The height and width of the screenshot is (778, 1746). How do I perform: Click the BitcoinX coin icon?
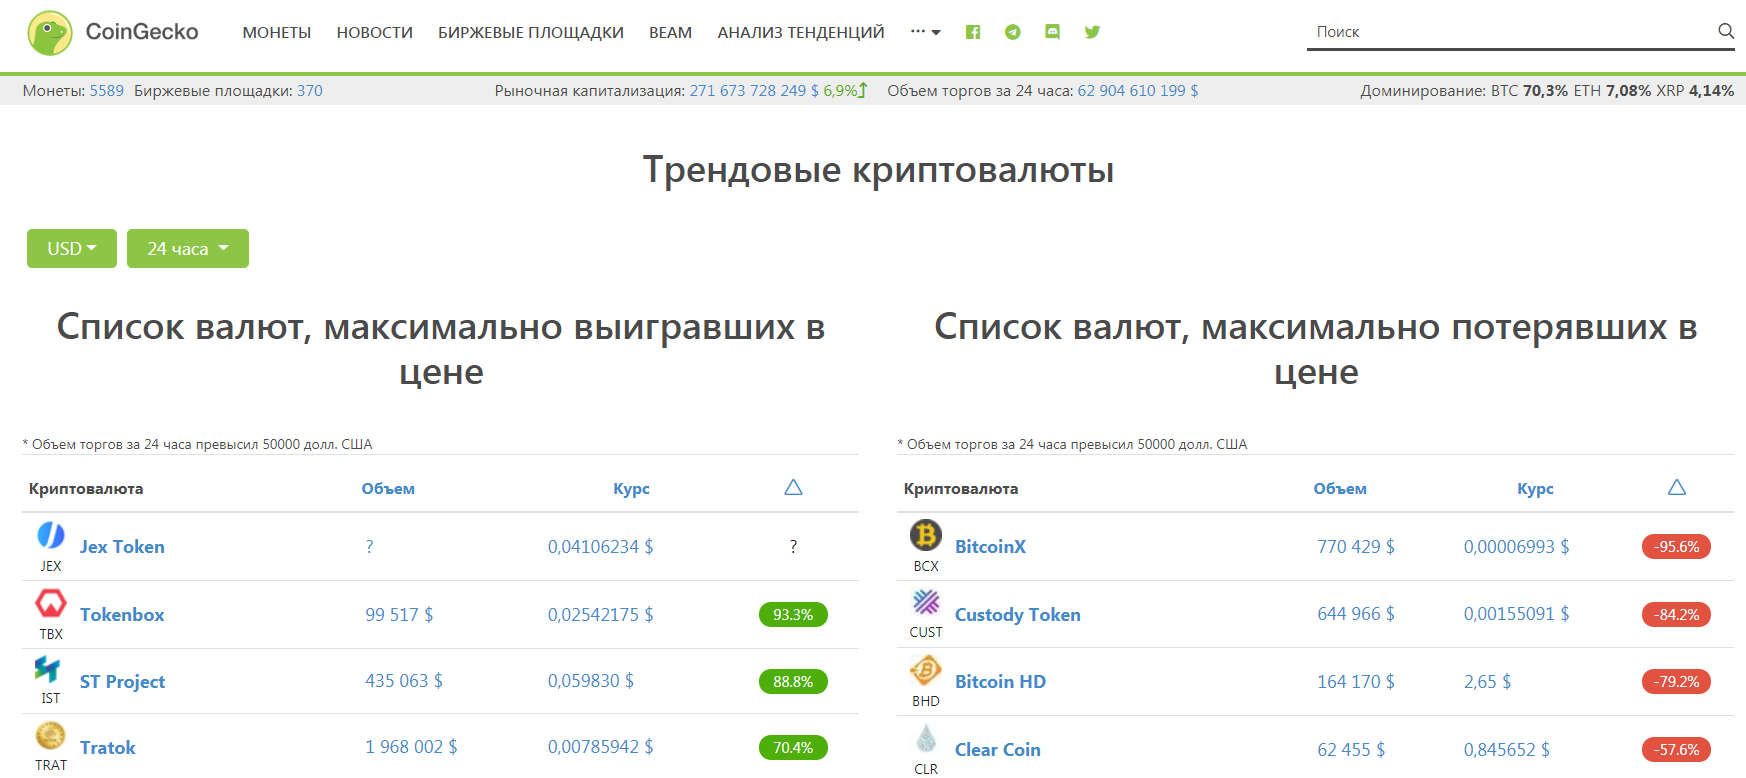click(925, 536)
